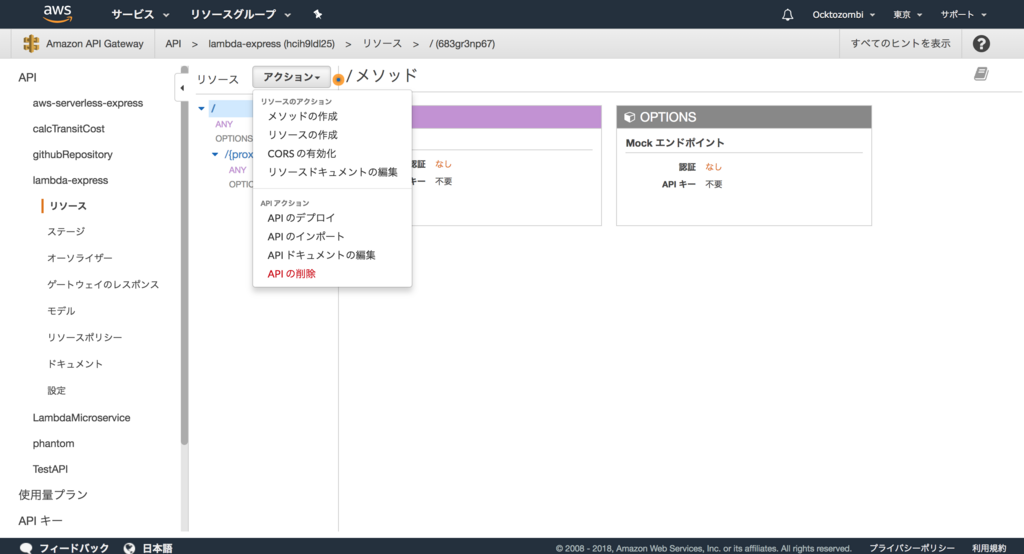Viewport: 1024px width, 554px height.
Task: Click すべてのヒントを表示 button
Action: coord(901,44)
